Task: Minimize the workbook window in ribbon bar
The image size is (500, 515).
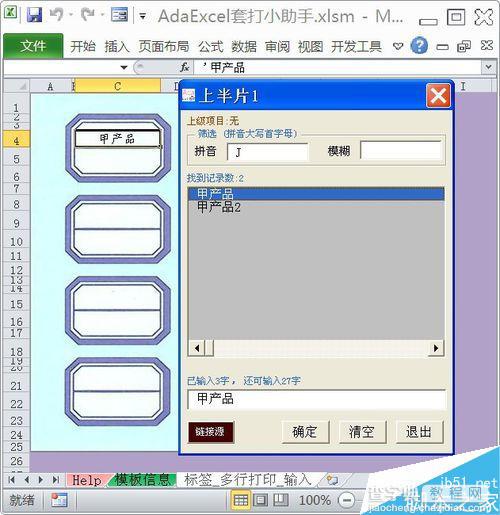Action: click(x=442, y=47)
